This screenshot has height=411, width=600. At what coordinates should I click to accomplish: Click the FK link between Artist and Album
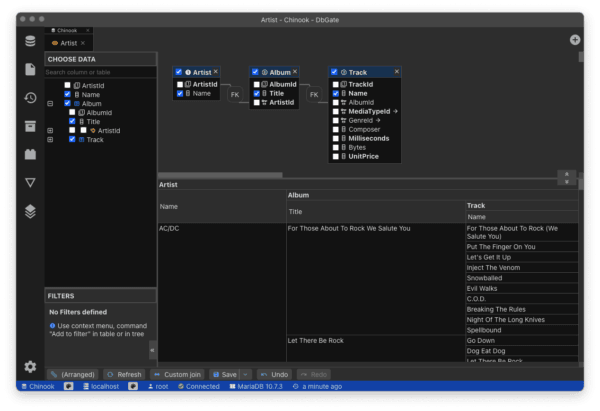pos(235,95)
